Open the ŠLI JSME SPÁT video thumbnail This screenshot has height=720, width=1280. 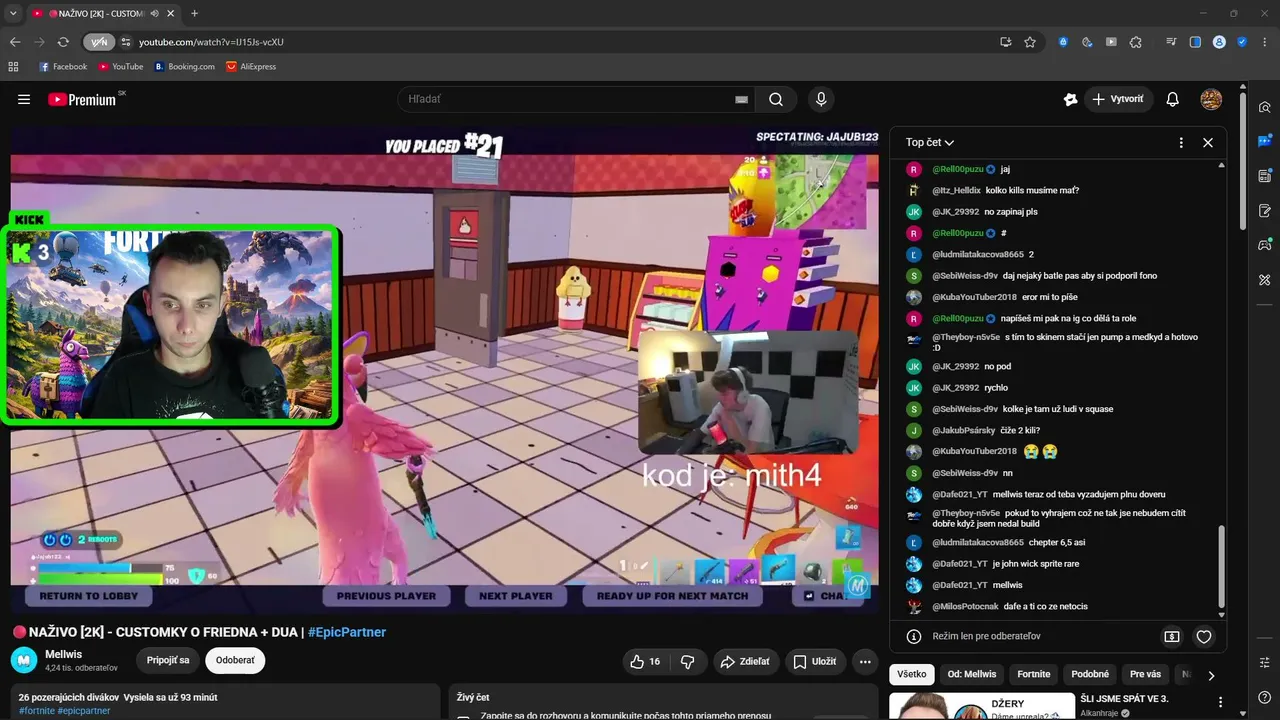coord(982,705)
